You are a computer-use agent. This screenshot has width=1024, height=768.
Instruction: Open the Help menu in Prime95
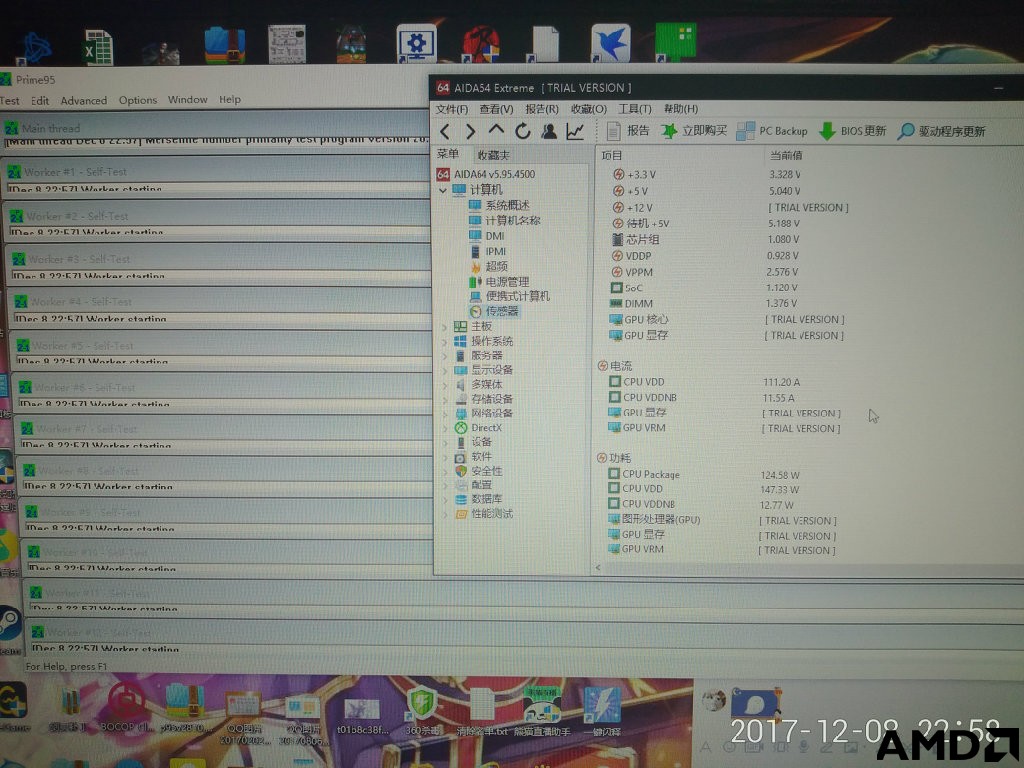230,99
